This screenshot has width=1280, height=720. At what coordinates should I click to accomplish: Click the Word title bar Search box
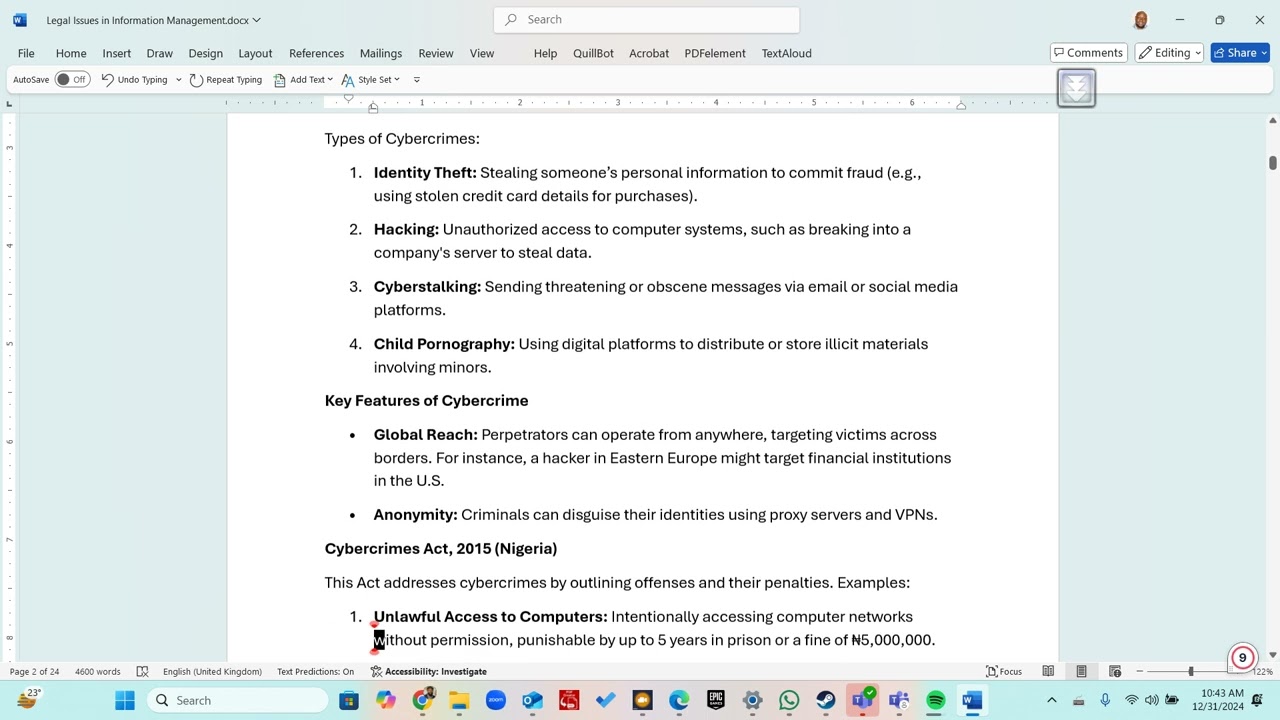[646, 19]
